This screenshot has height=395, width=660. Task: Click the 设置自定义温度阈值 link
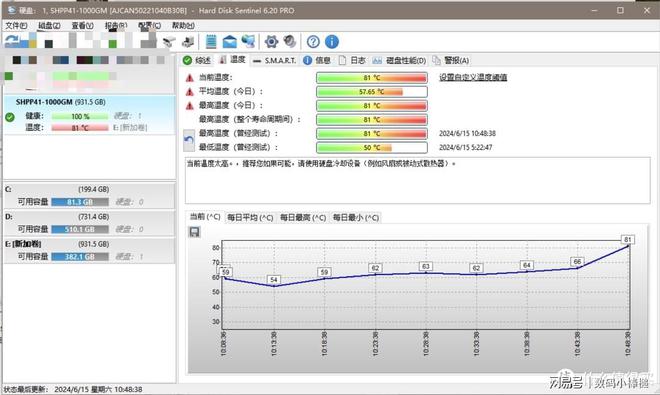[473, 77]
